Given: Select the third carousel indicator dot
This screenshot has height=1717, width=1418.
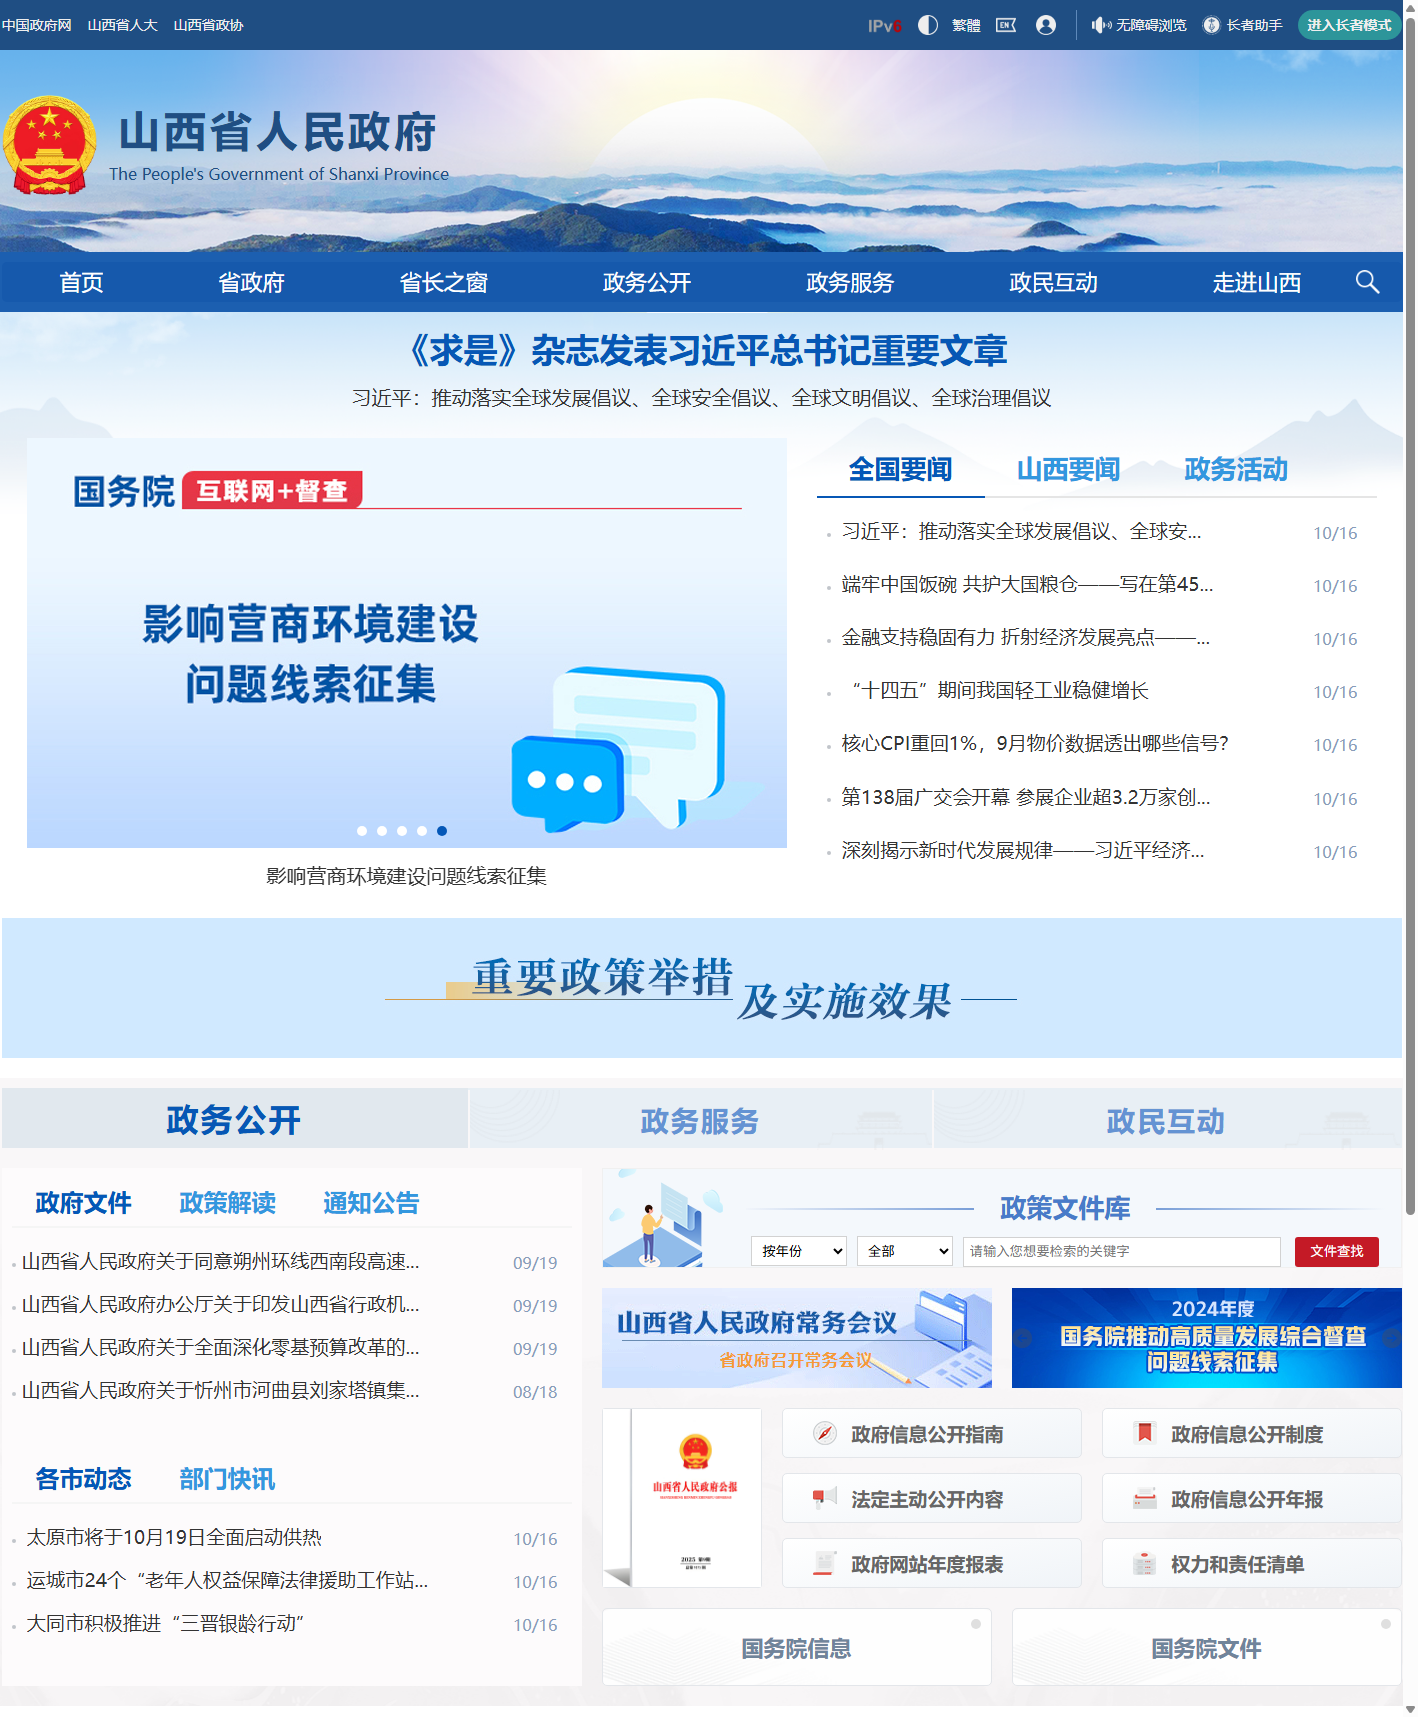Looking at the screenshot, I should 402,831.
